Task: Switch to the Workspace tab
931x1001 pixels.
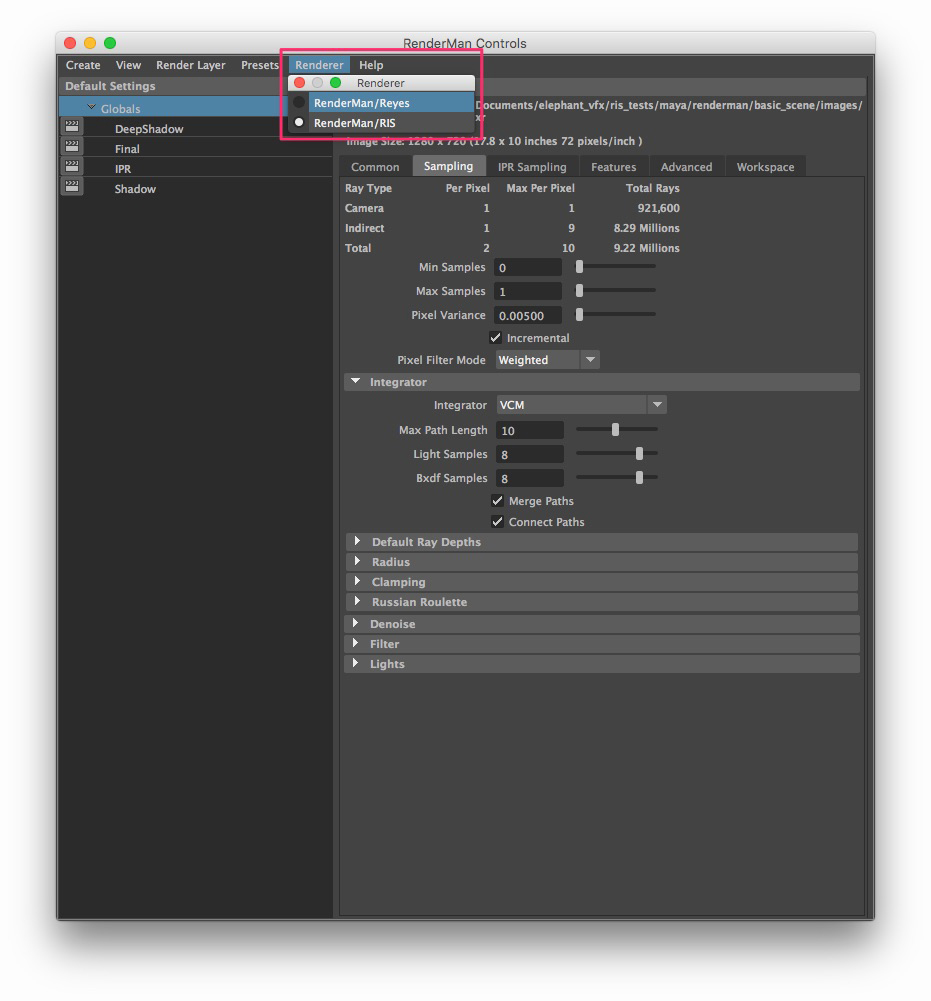Action: 765,167
